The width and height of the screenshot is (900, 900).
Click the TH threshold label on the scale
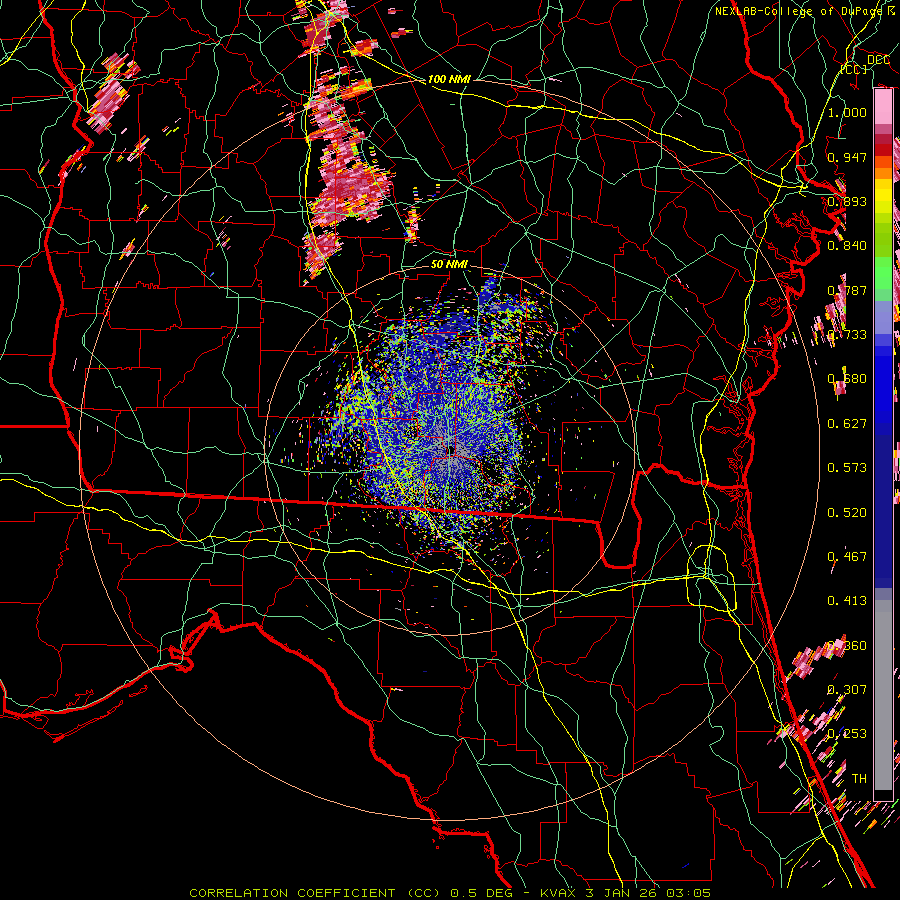pyautogui.click(x=859, y=779)
